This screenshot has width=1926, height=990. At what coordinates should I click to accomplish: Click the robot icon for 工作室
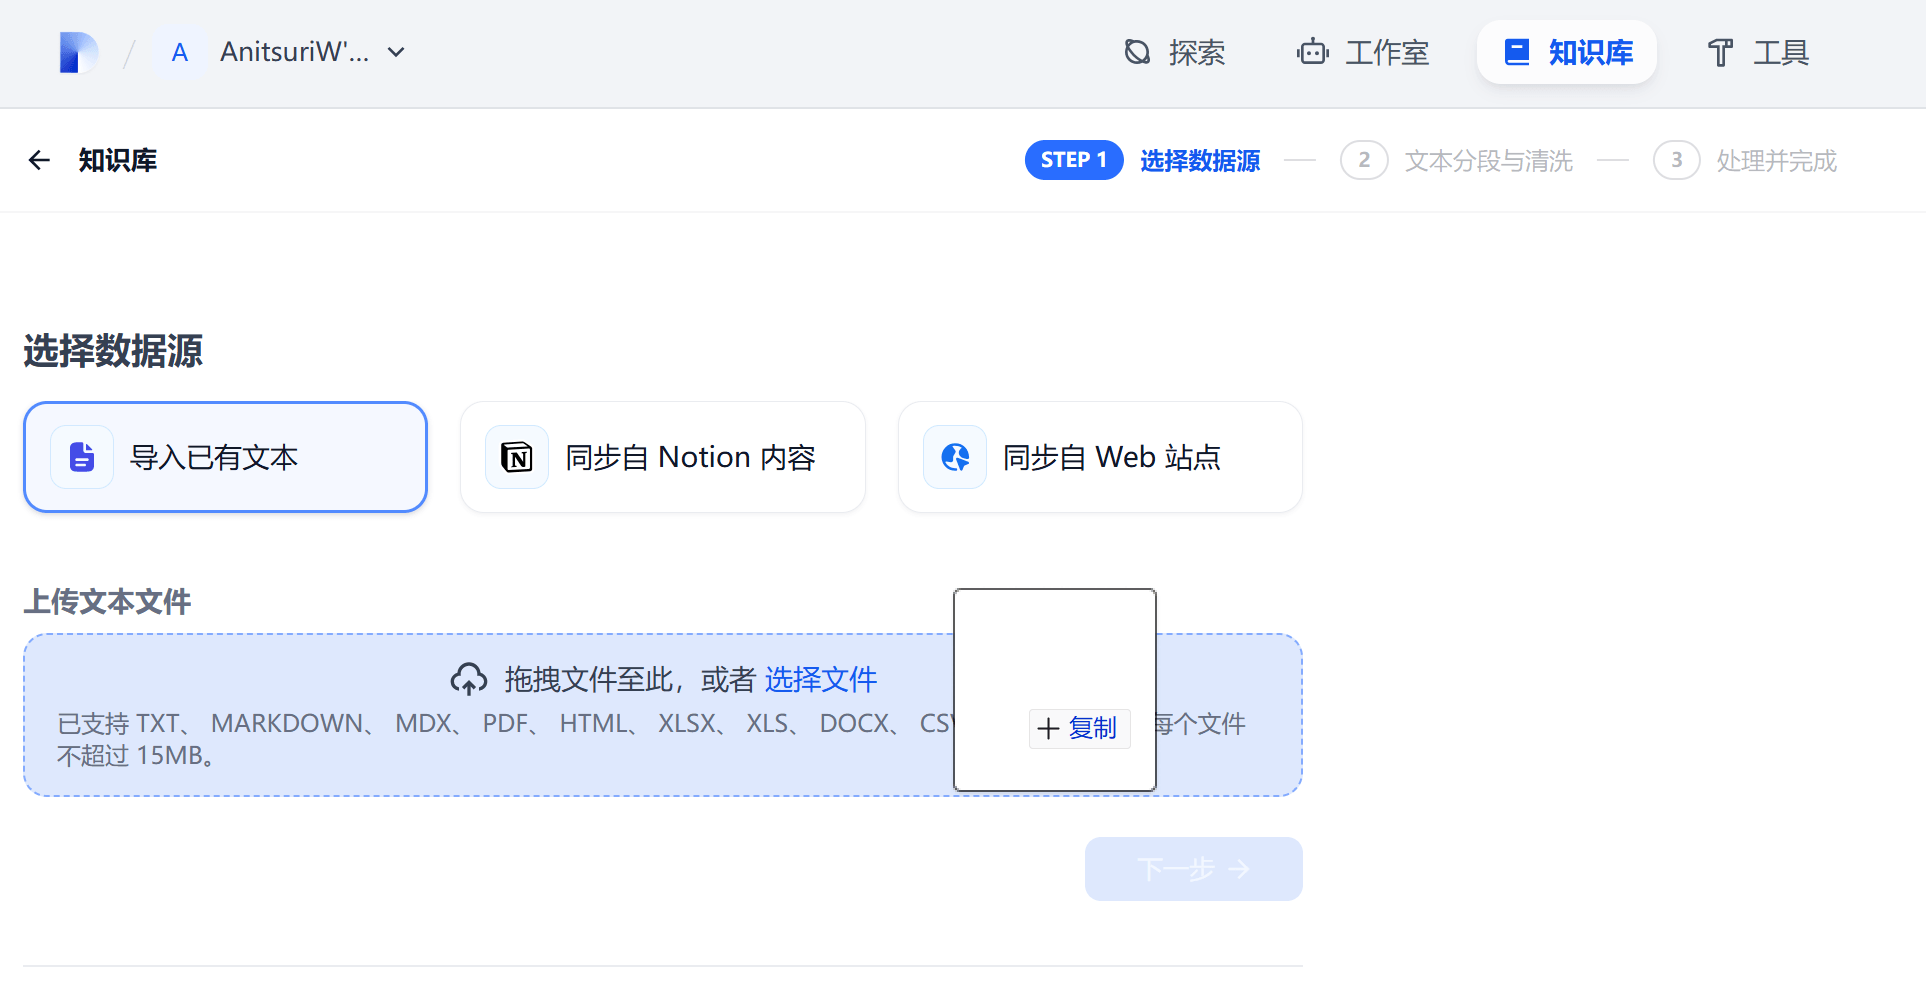pos(1311,52)
